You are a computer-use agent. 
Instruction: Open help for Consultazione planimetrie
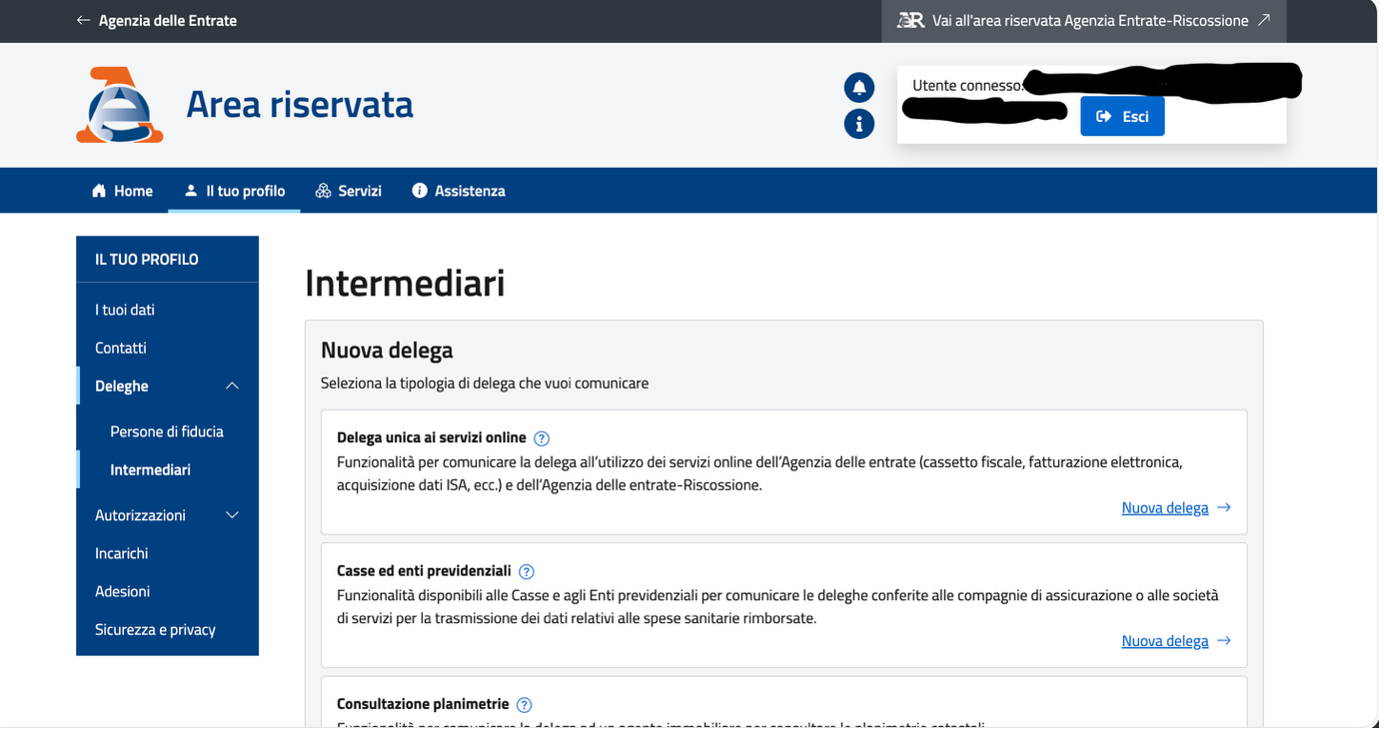click(524, 704)
